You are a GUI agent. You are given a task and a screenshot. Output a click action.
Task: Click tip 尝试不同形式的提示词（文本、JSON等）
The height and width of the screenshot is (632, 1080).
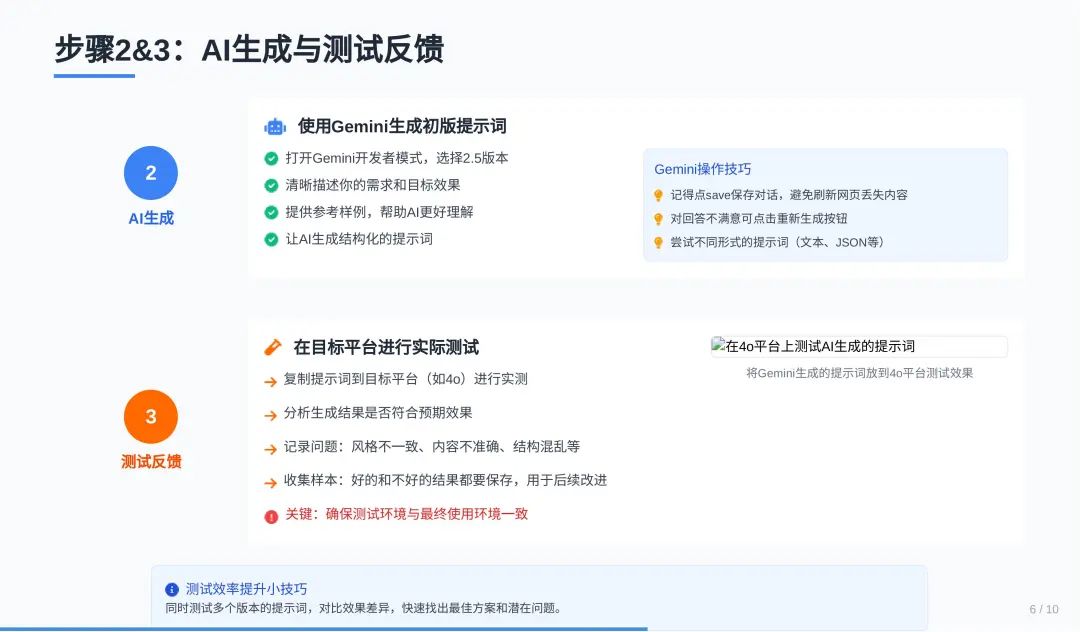coord(777,242)
